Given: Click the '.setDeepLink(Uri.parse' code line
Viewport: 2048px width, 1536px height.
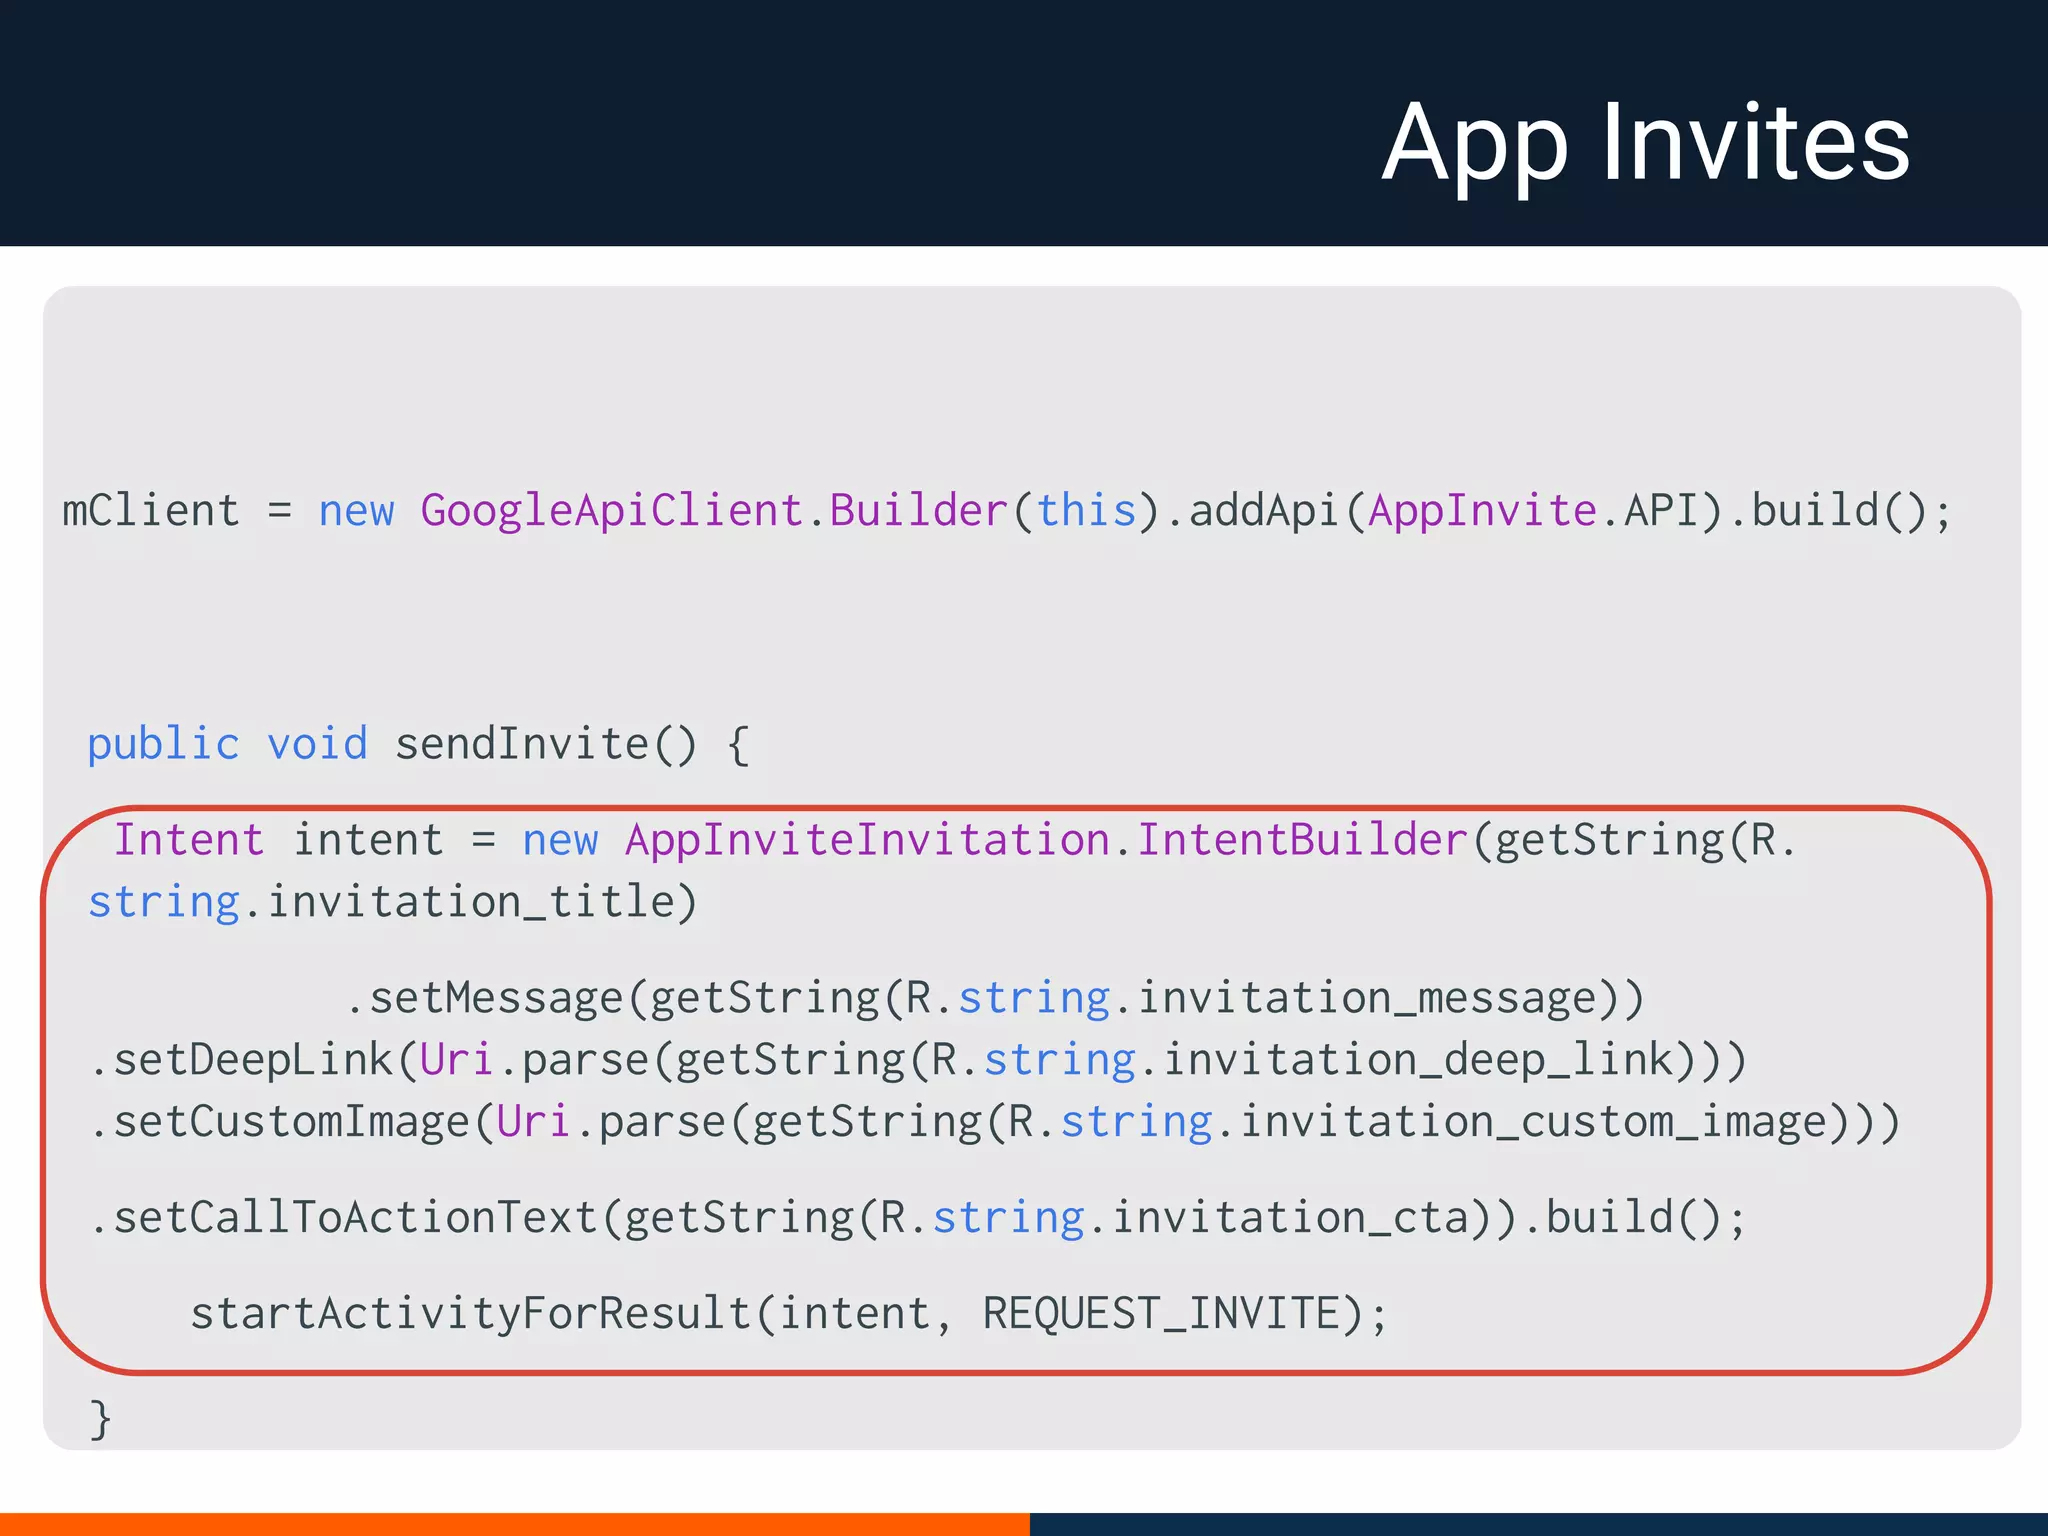Looking at the screenshot, I should point(917,1060).
